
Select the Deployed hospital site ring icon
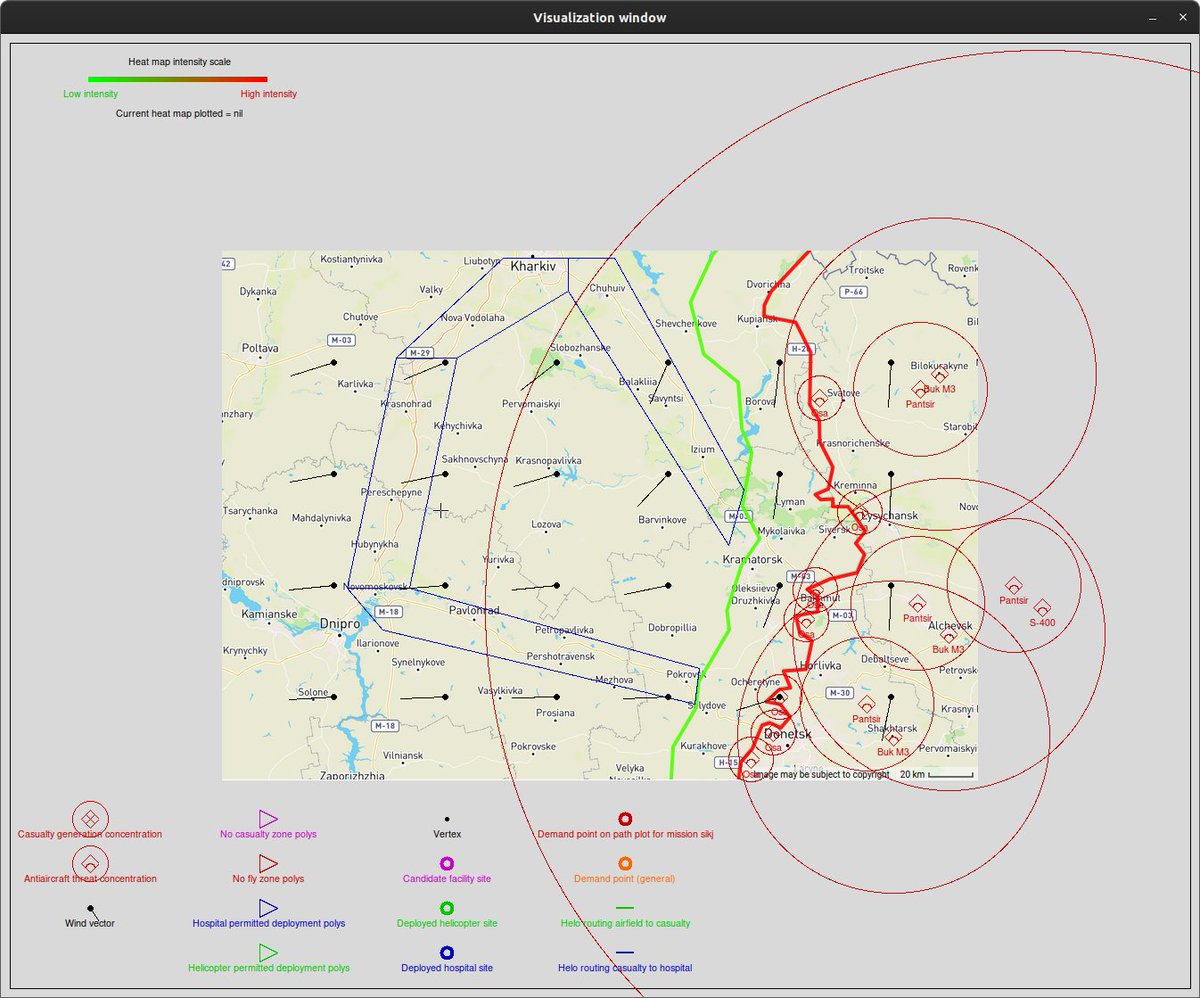[x=447, y=952]
